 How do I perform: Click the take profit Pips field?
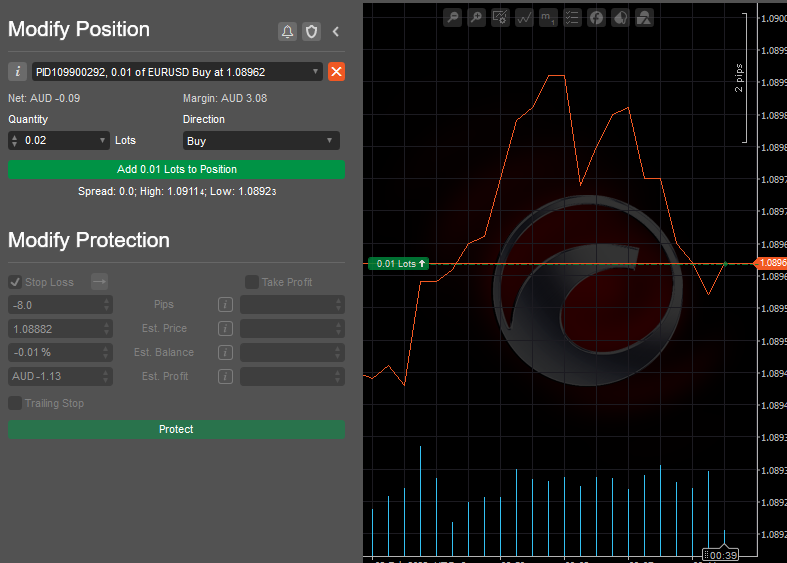pyautogui.click(x=293, y=305)
